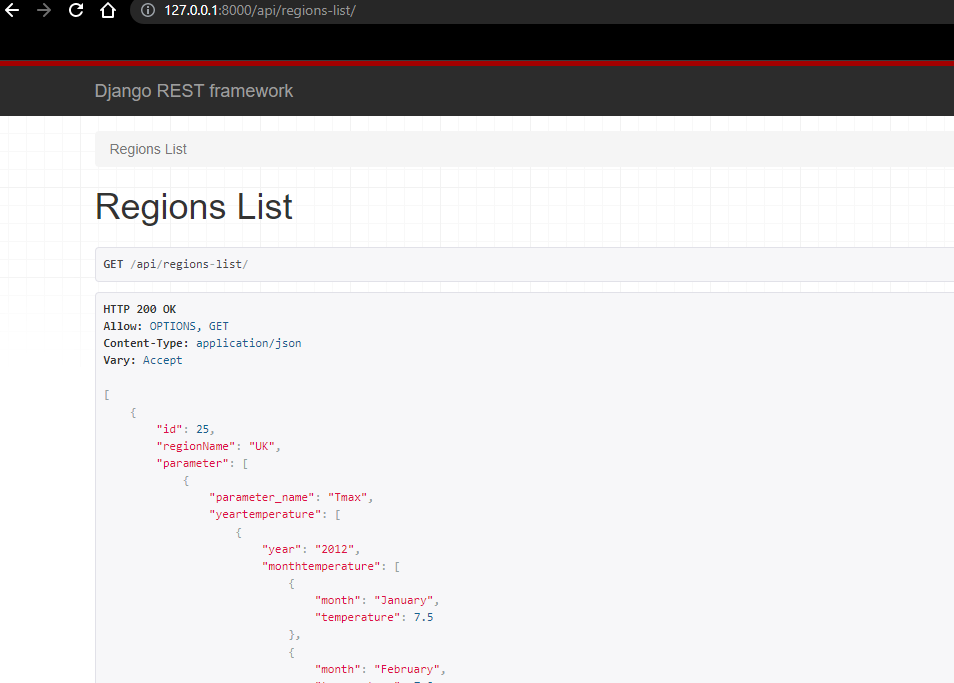Click the Regions List breadcrumb entry
954x683 pixels.
coord(147,148)
